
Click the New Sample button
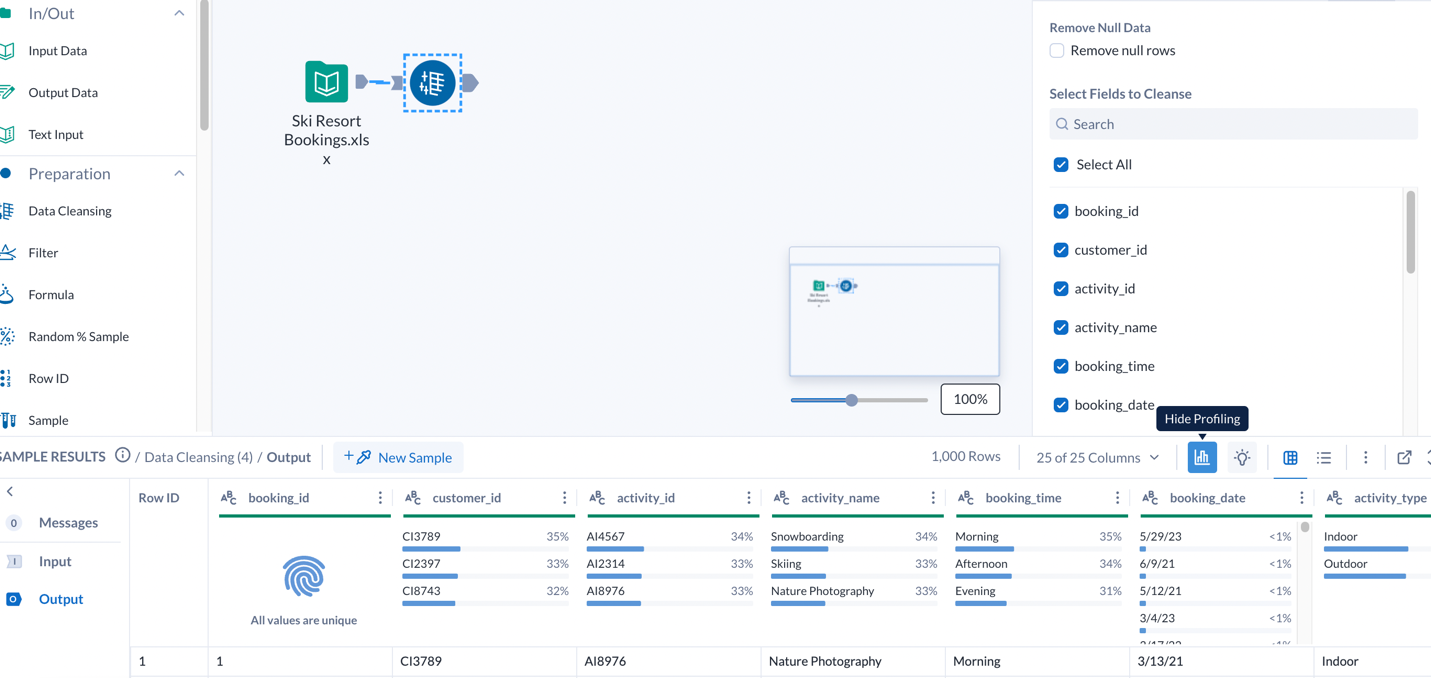pos(398,457)
